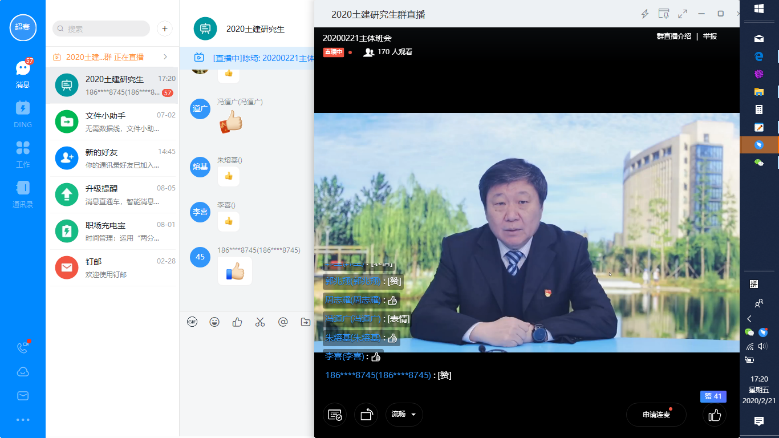Click the first icon in the chat toolbar
The width and height of the screenshot is (779, 438).
coord(192,322)
